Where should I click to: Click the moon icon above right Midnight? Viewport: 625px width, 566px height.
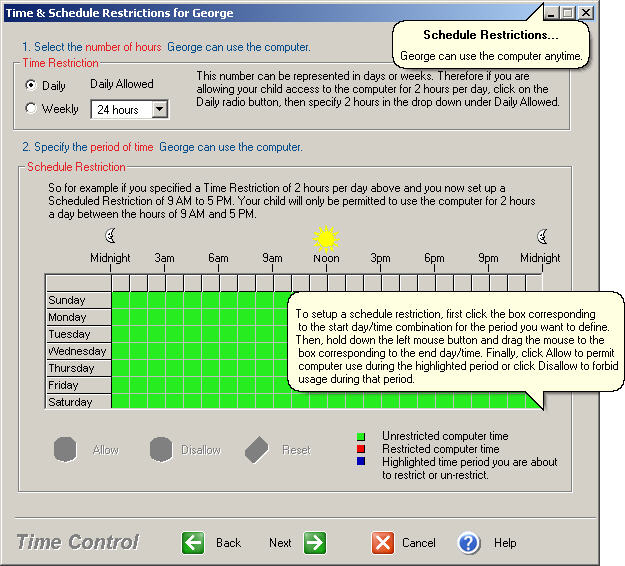(x=542, y=236)
